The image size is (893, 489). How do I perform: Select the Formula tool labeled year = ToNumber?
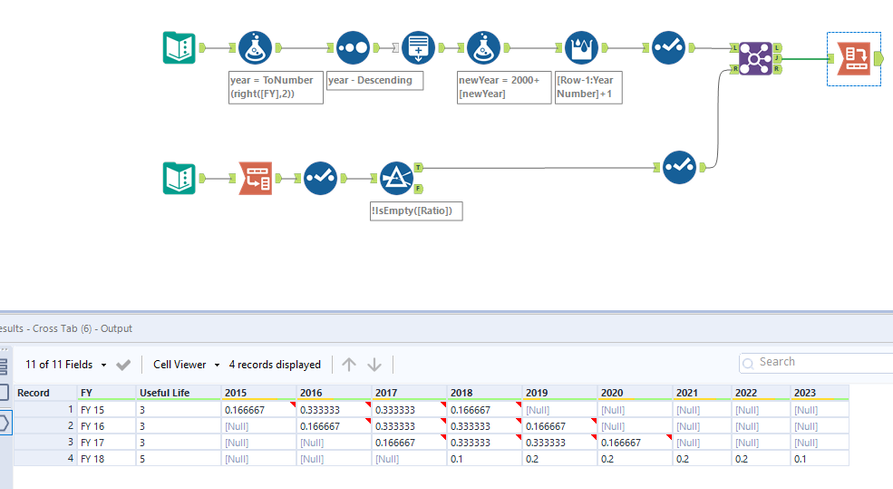coord(255,48)
